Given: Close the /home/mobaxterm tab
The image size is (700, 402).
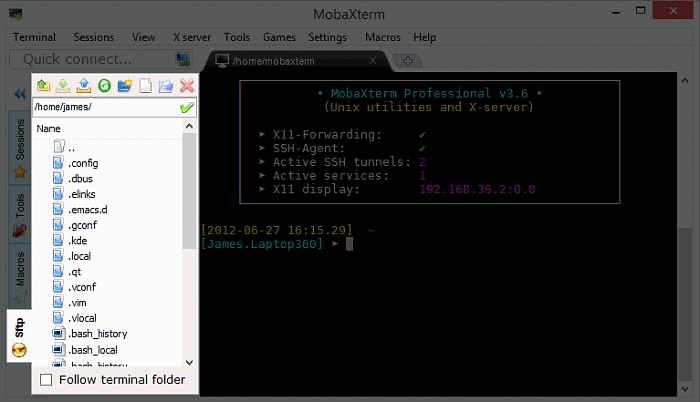Looking at the screenshot, I should [x=373, y=61].
